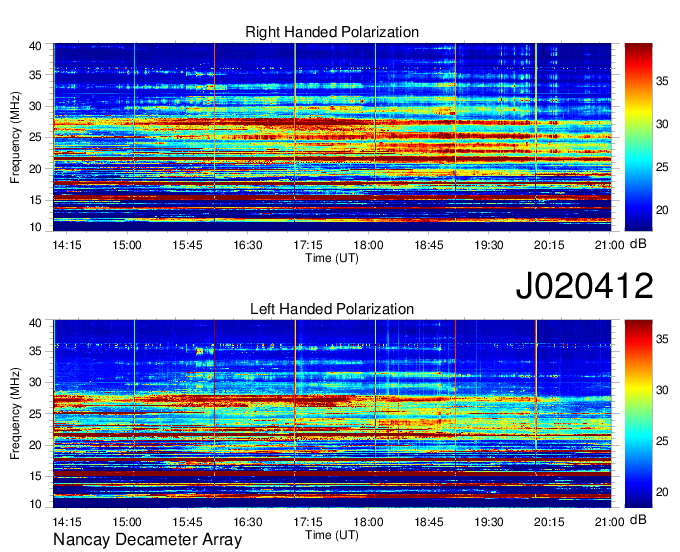
Task: Click the 18:00 time tick of Left Handed plot
Action: 368,522
